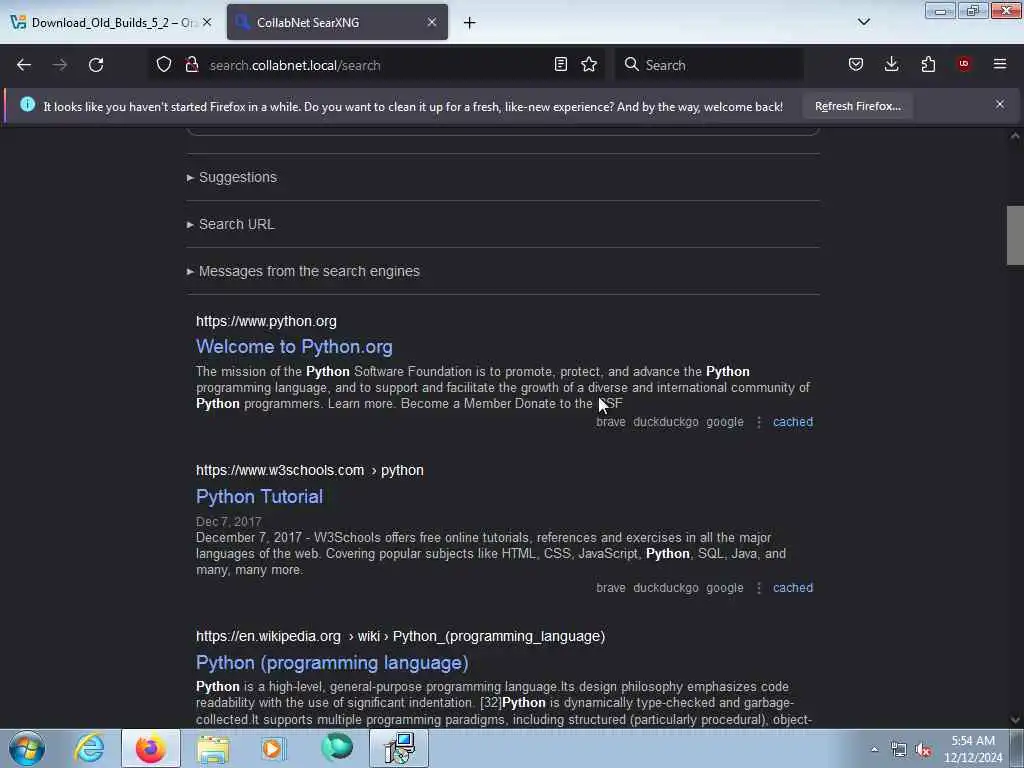
Task: Click the scrollbar down arrow
Action: (1015, 720)
